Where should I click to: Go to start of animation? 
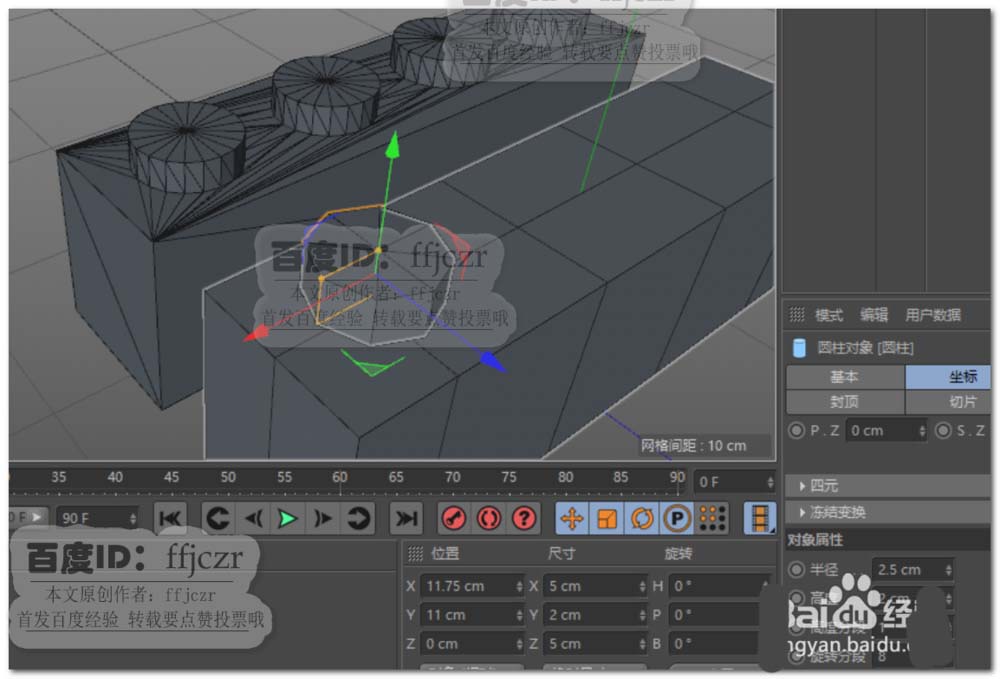point(170,518)
